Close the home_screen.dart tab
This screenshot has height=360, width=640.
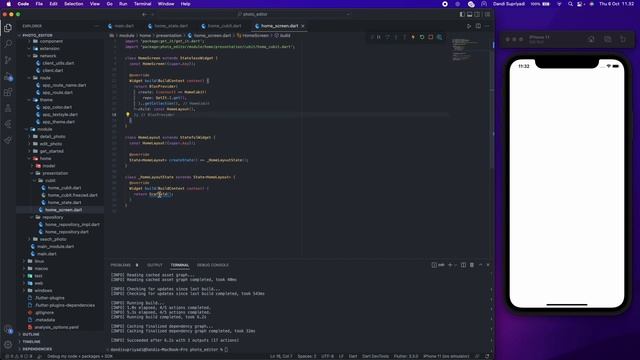point(303,26)
